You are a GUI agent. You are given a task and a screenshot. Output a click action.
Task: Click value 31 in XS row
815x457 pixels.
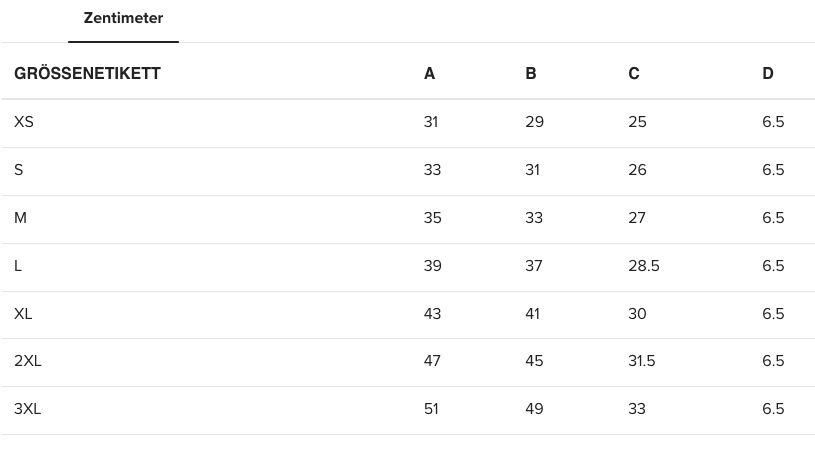tap(431, 122)
